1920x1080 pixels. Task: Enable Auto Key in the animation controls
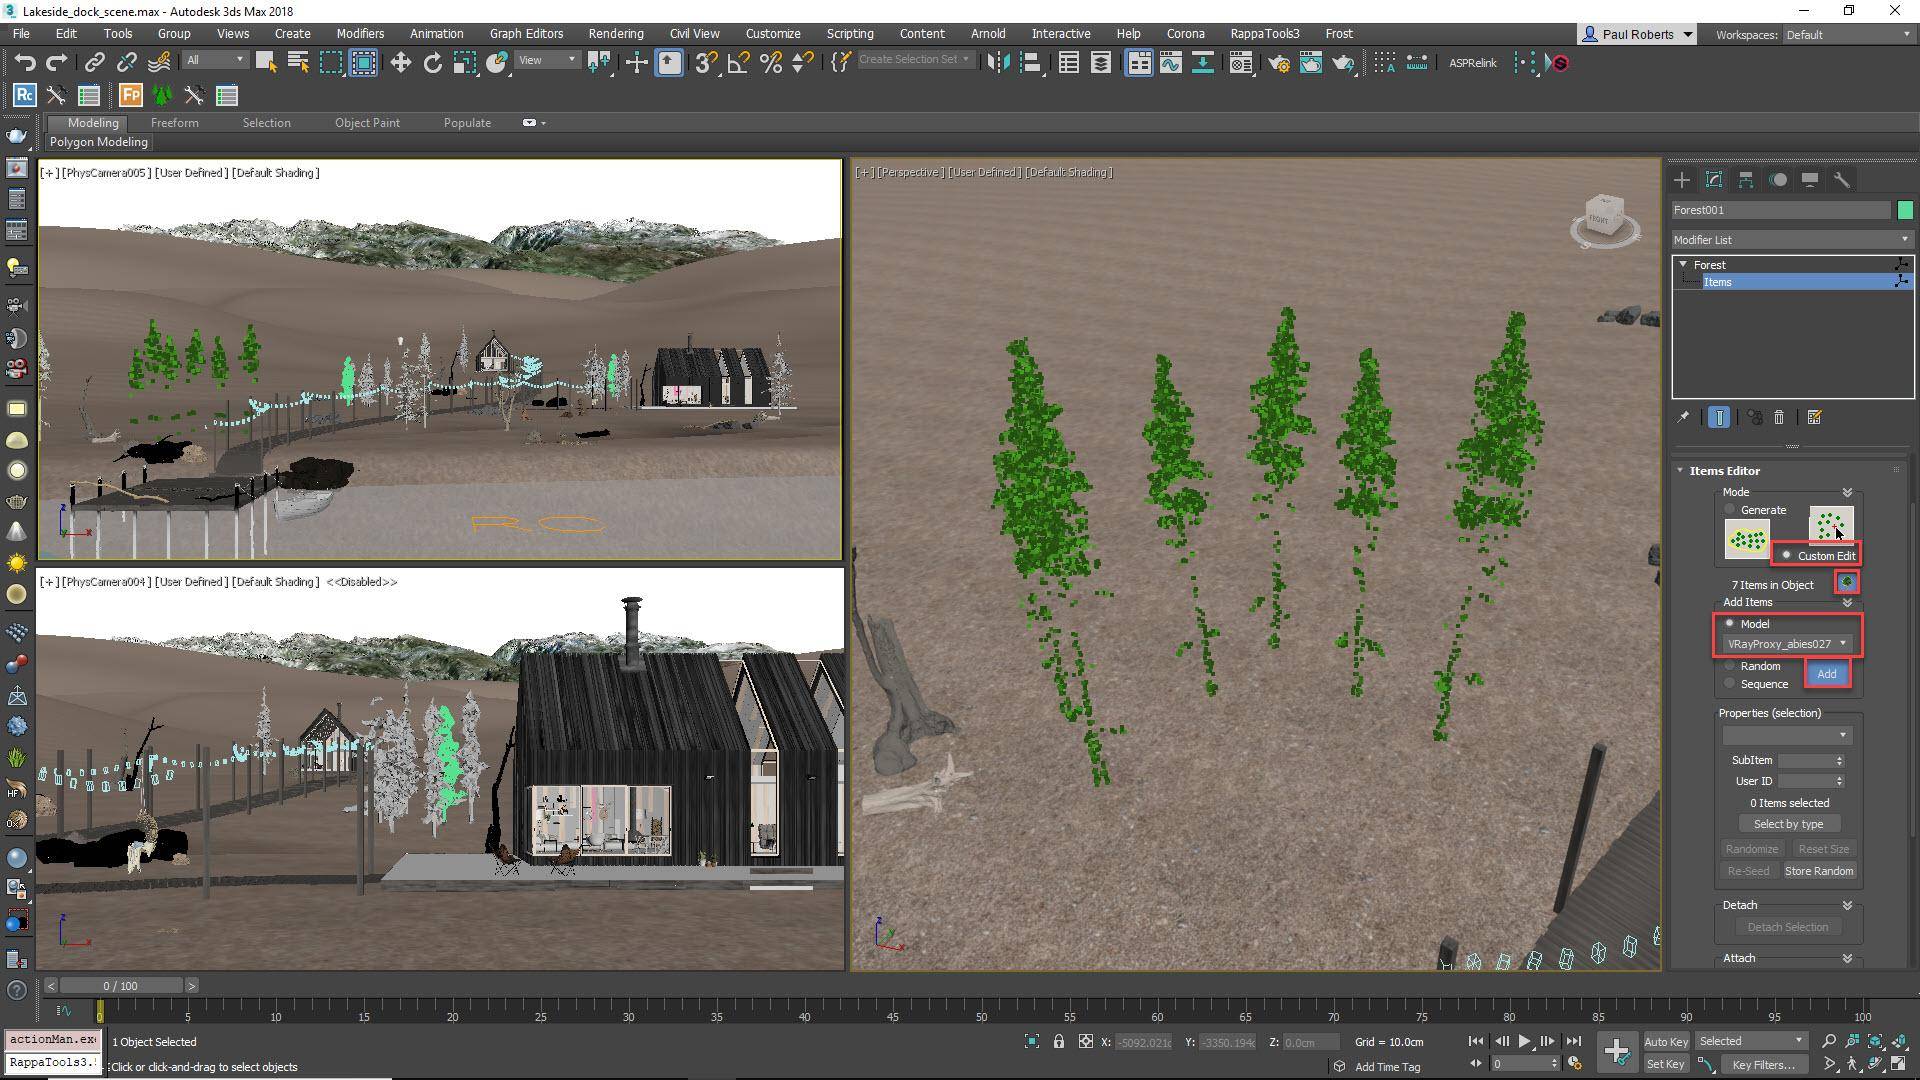[x=1666, y=1041]
